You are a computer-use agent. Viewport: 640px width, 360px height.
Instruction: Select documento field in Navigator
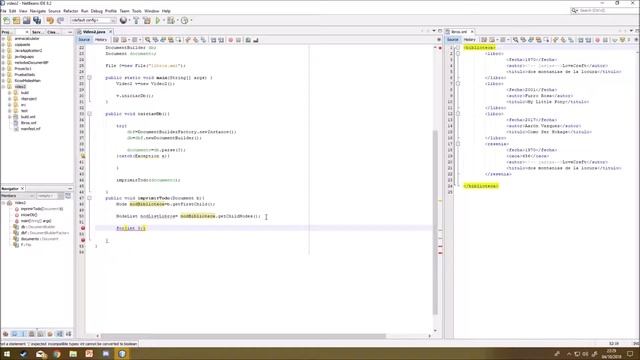tap(40, 239)
